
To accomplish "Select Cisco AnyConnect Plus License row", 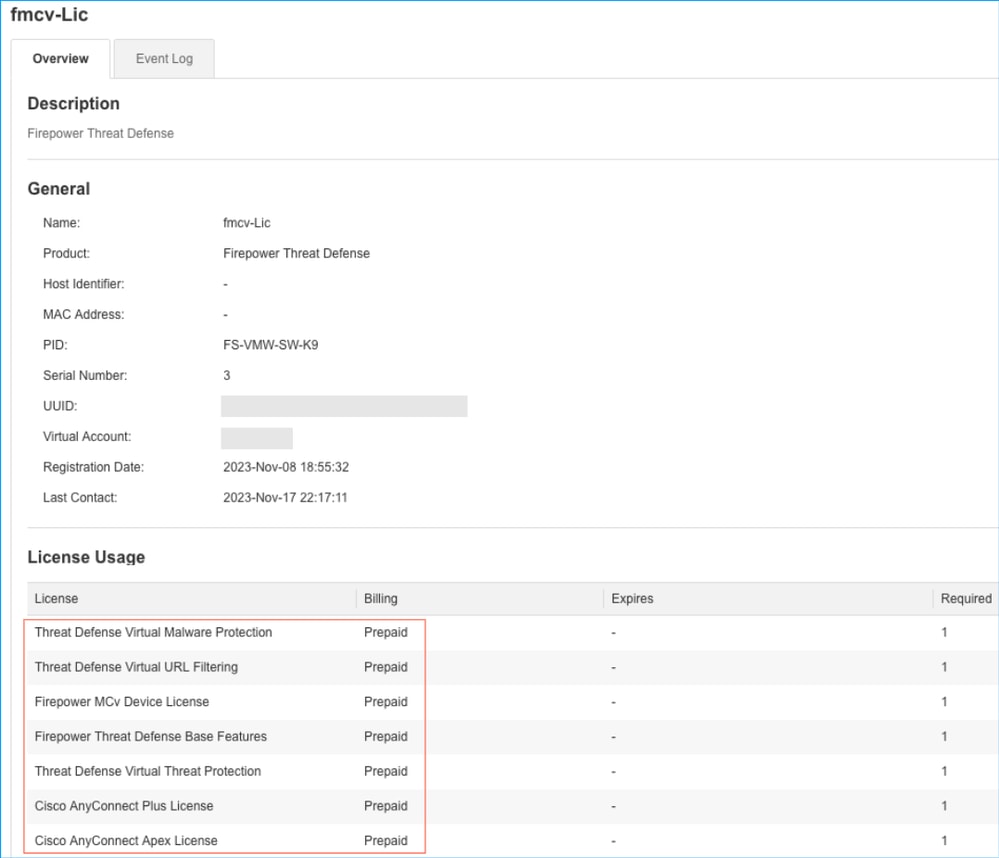I will [513, 806].
